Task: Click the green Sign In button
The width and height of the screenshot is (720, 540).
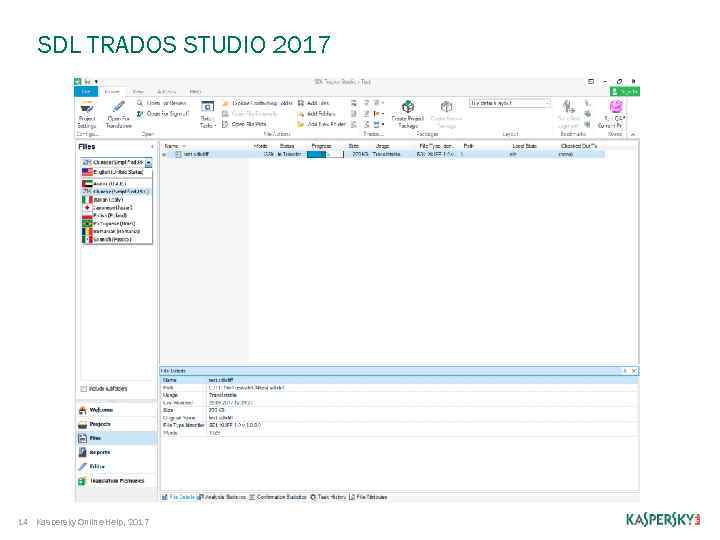Action: click(x=624, y=92)
